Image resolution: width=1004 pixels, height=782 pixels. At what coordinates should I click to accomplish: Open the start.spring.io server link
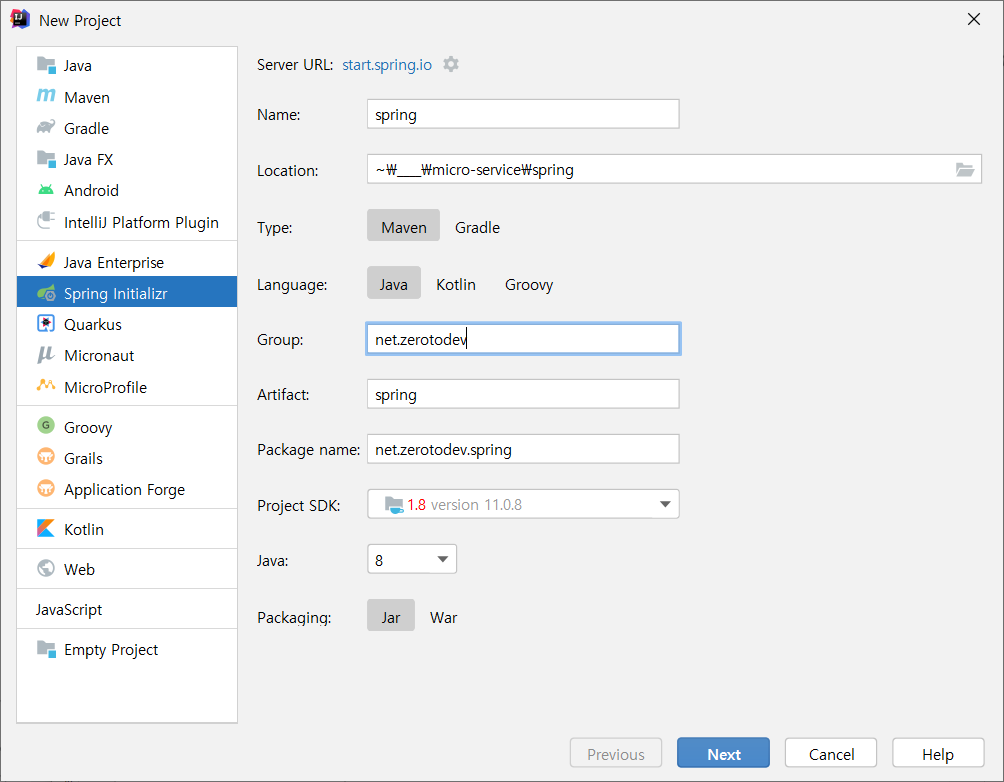387,65
